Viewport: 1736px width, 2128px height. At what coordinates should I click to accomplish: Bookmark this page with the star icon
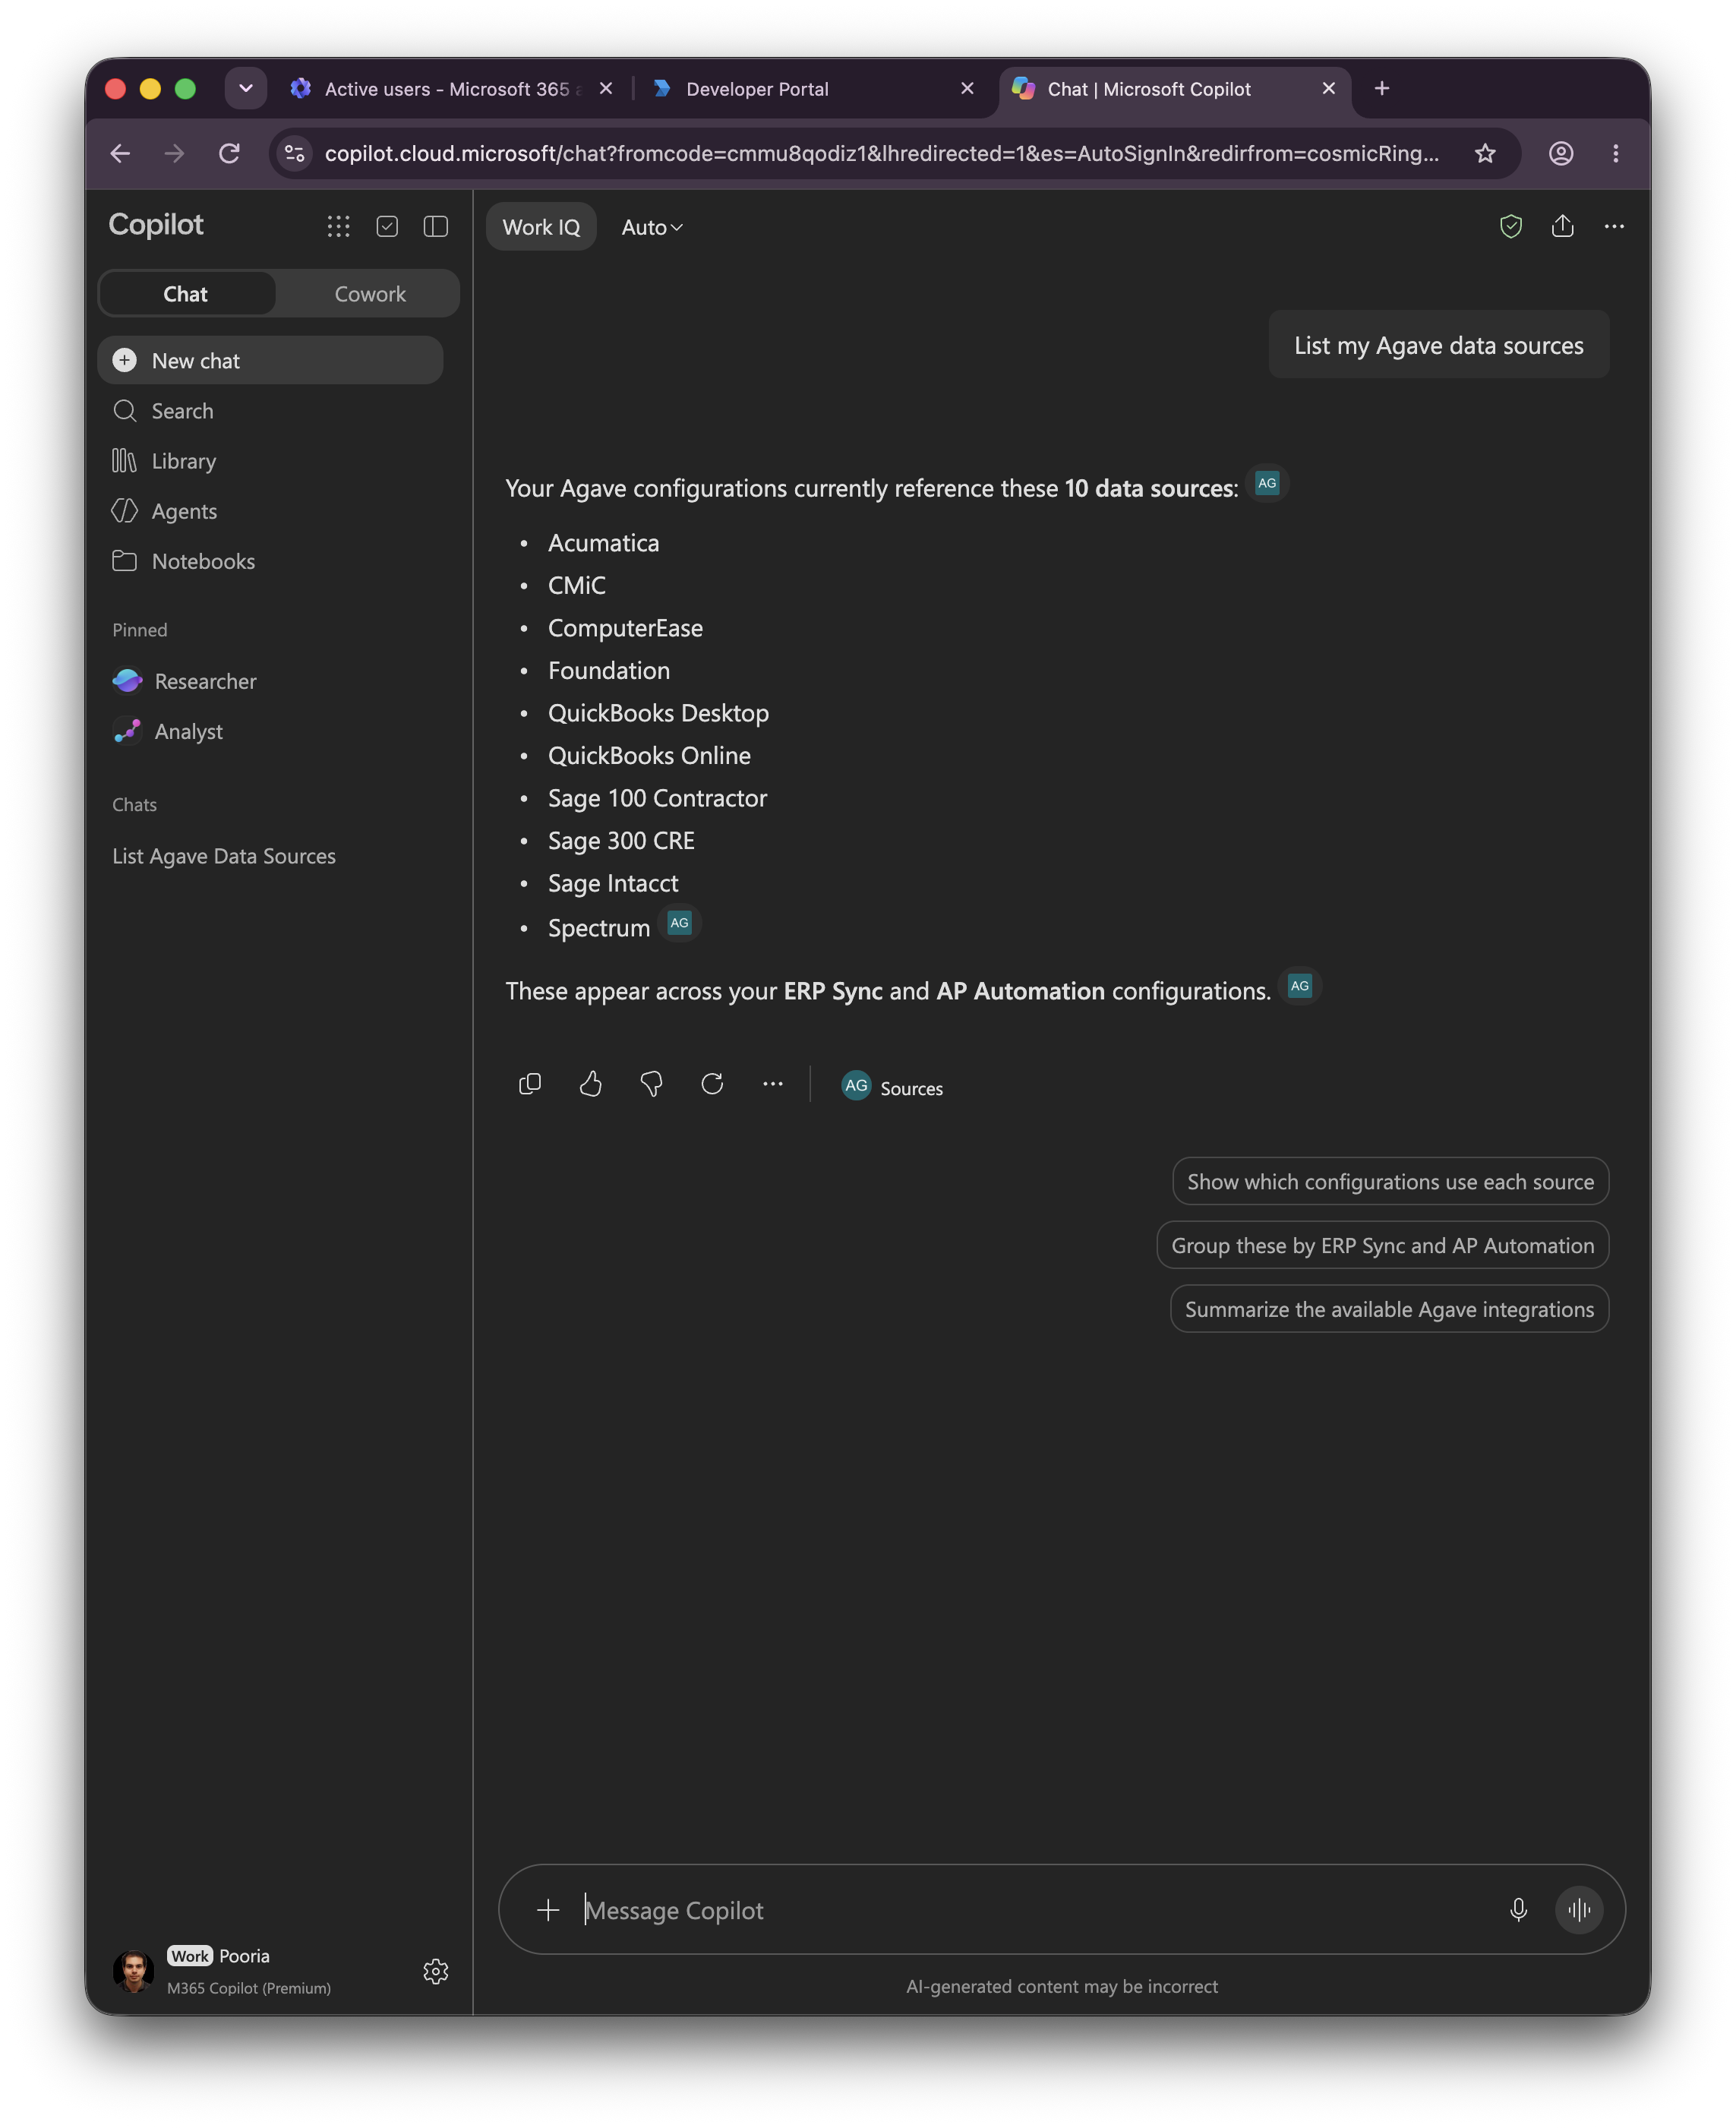coord(1485,153)
